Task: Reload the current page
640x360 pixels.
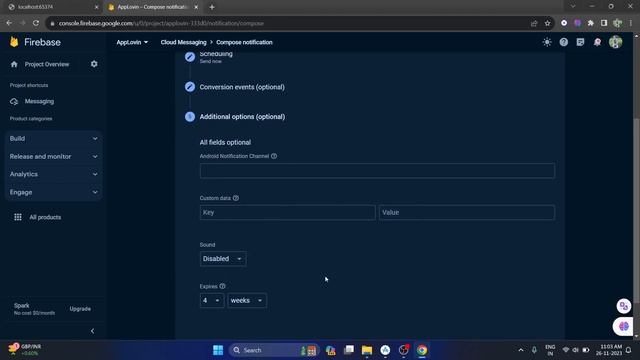Action: pos(36,23)
